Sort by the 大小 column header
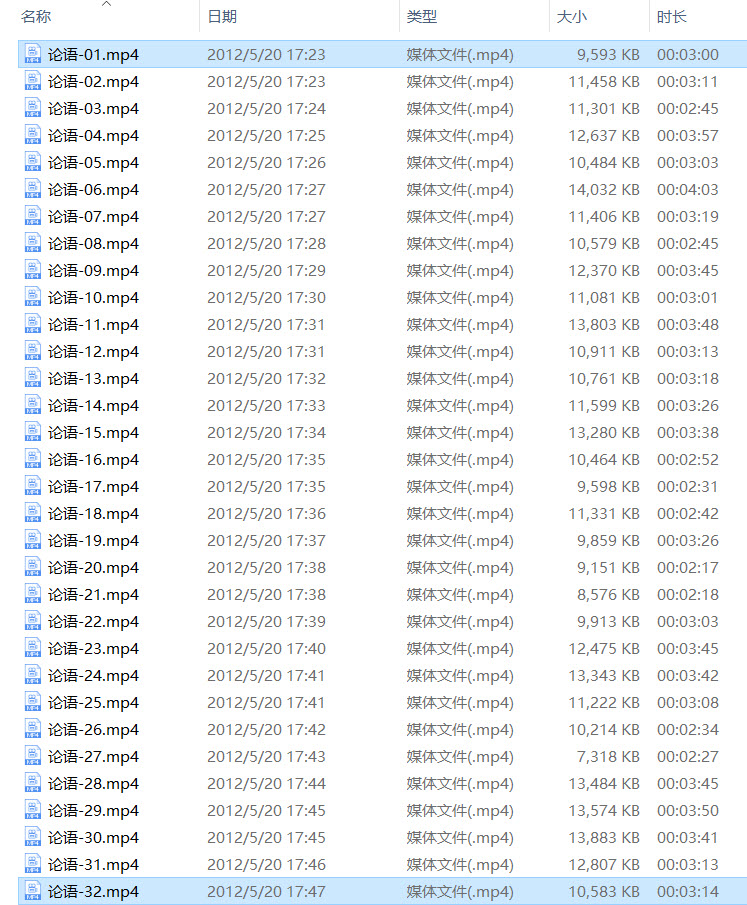747x905 pixels. pos(571,17)
